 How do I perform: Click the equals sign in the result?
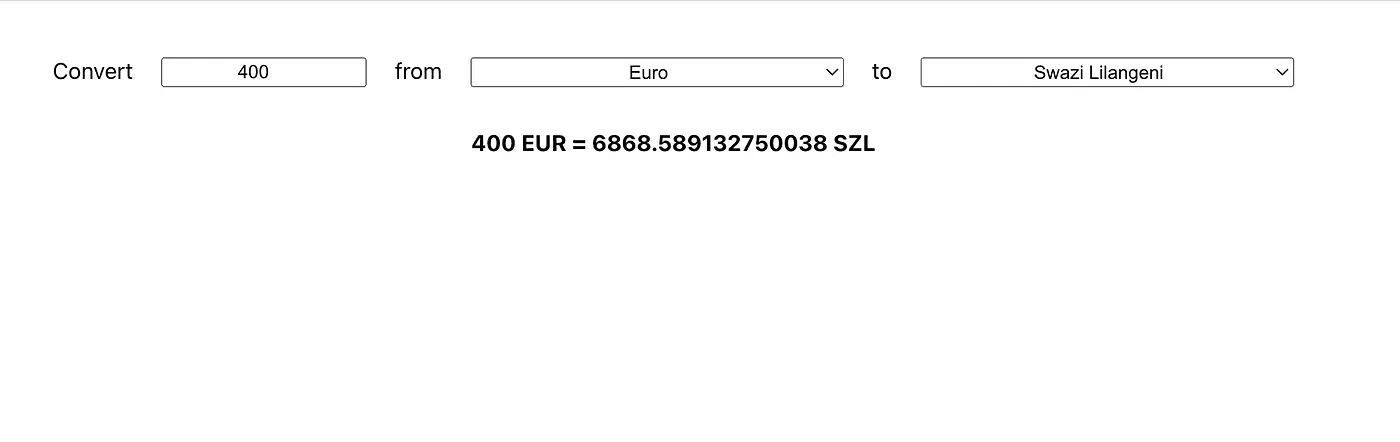[x=579, y=144]
